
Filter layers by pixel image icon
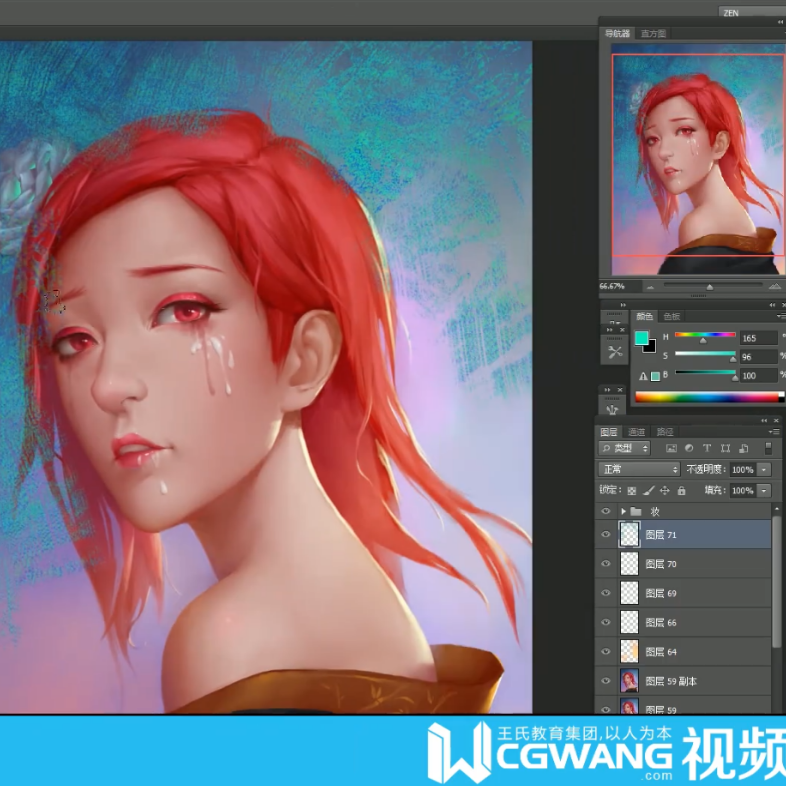(671, 448)
